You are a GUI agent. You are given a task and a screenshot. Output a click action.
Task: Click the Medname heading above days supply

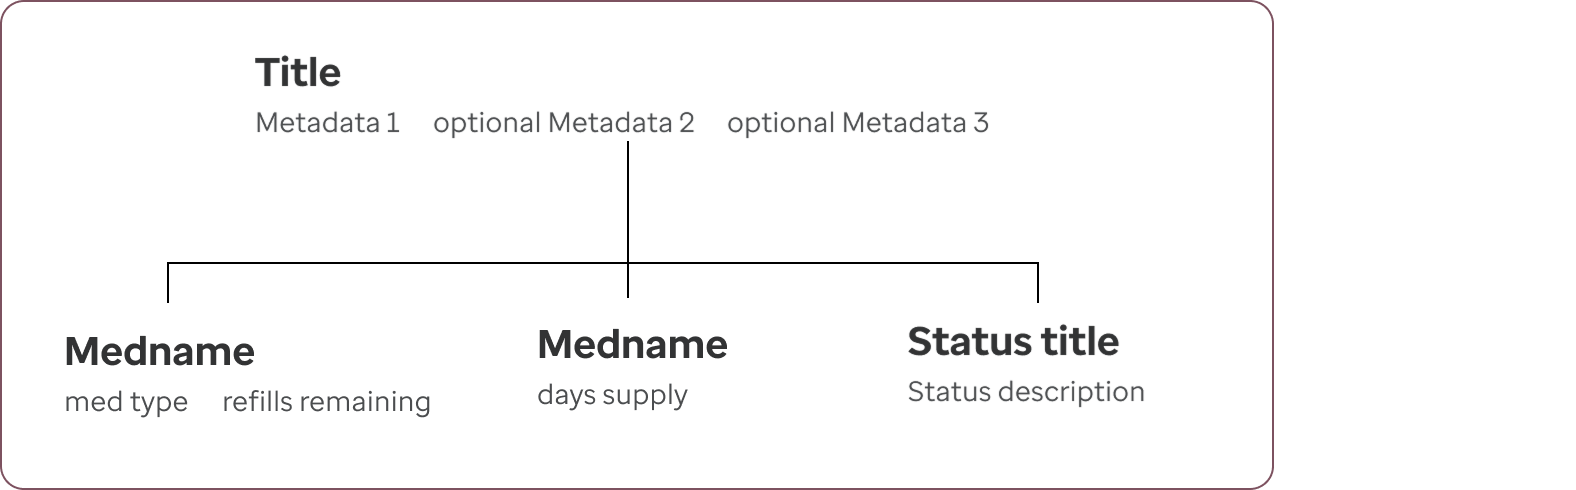(x=632, y=345)
